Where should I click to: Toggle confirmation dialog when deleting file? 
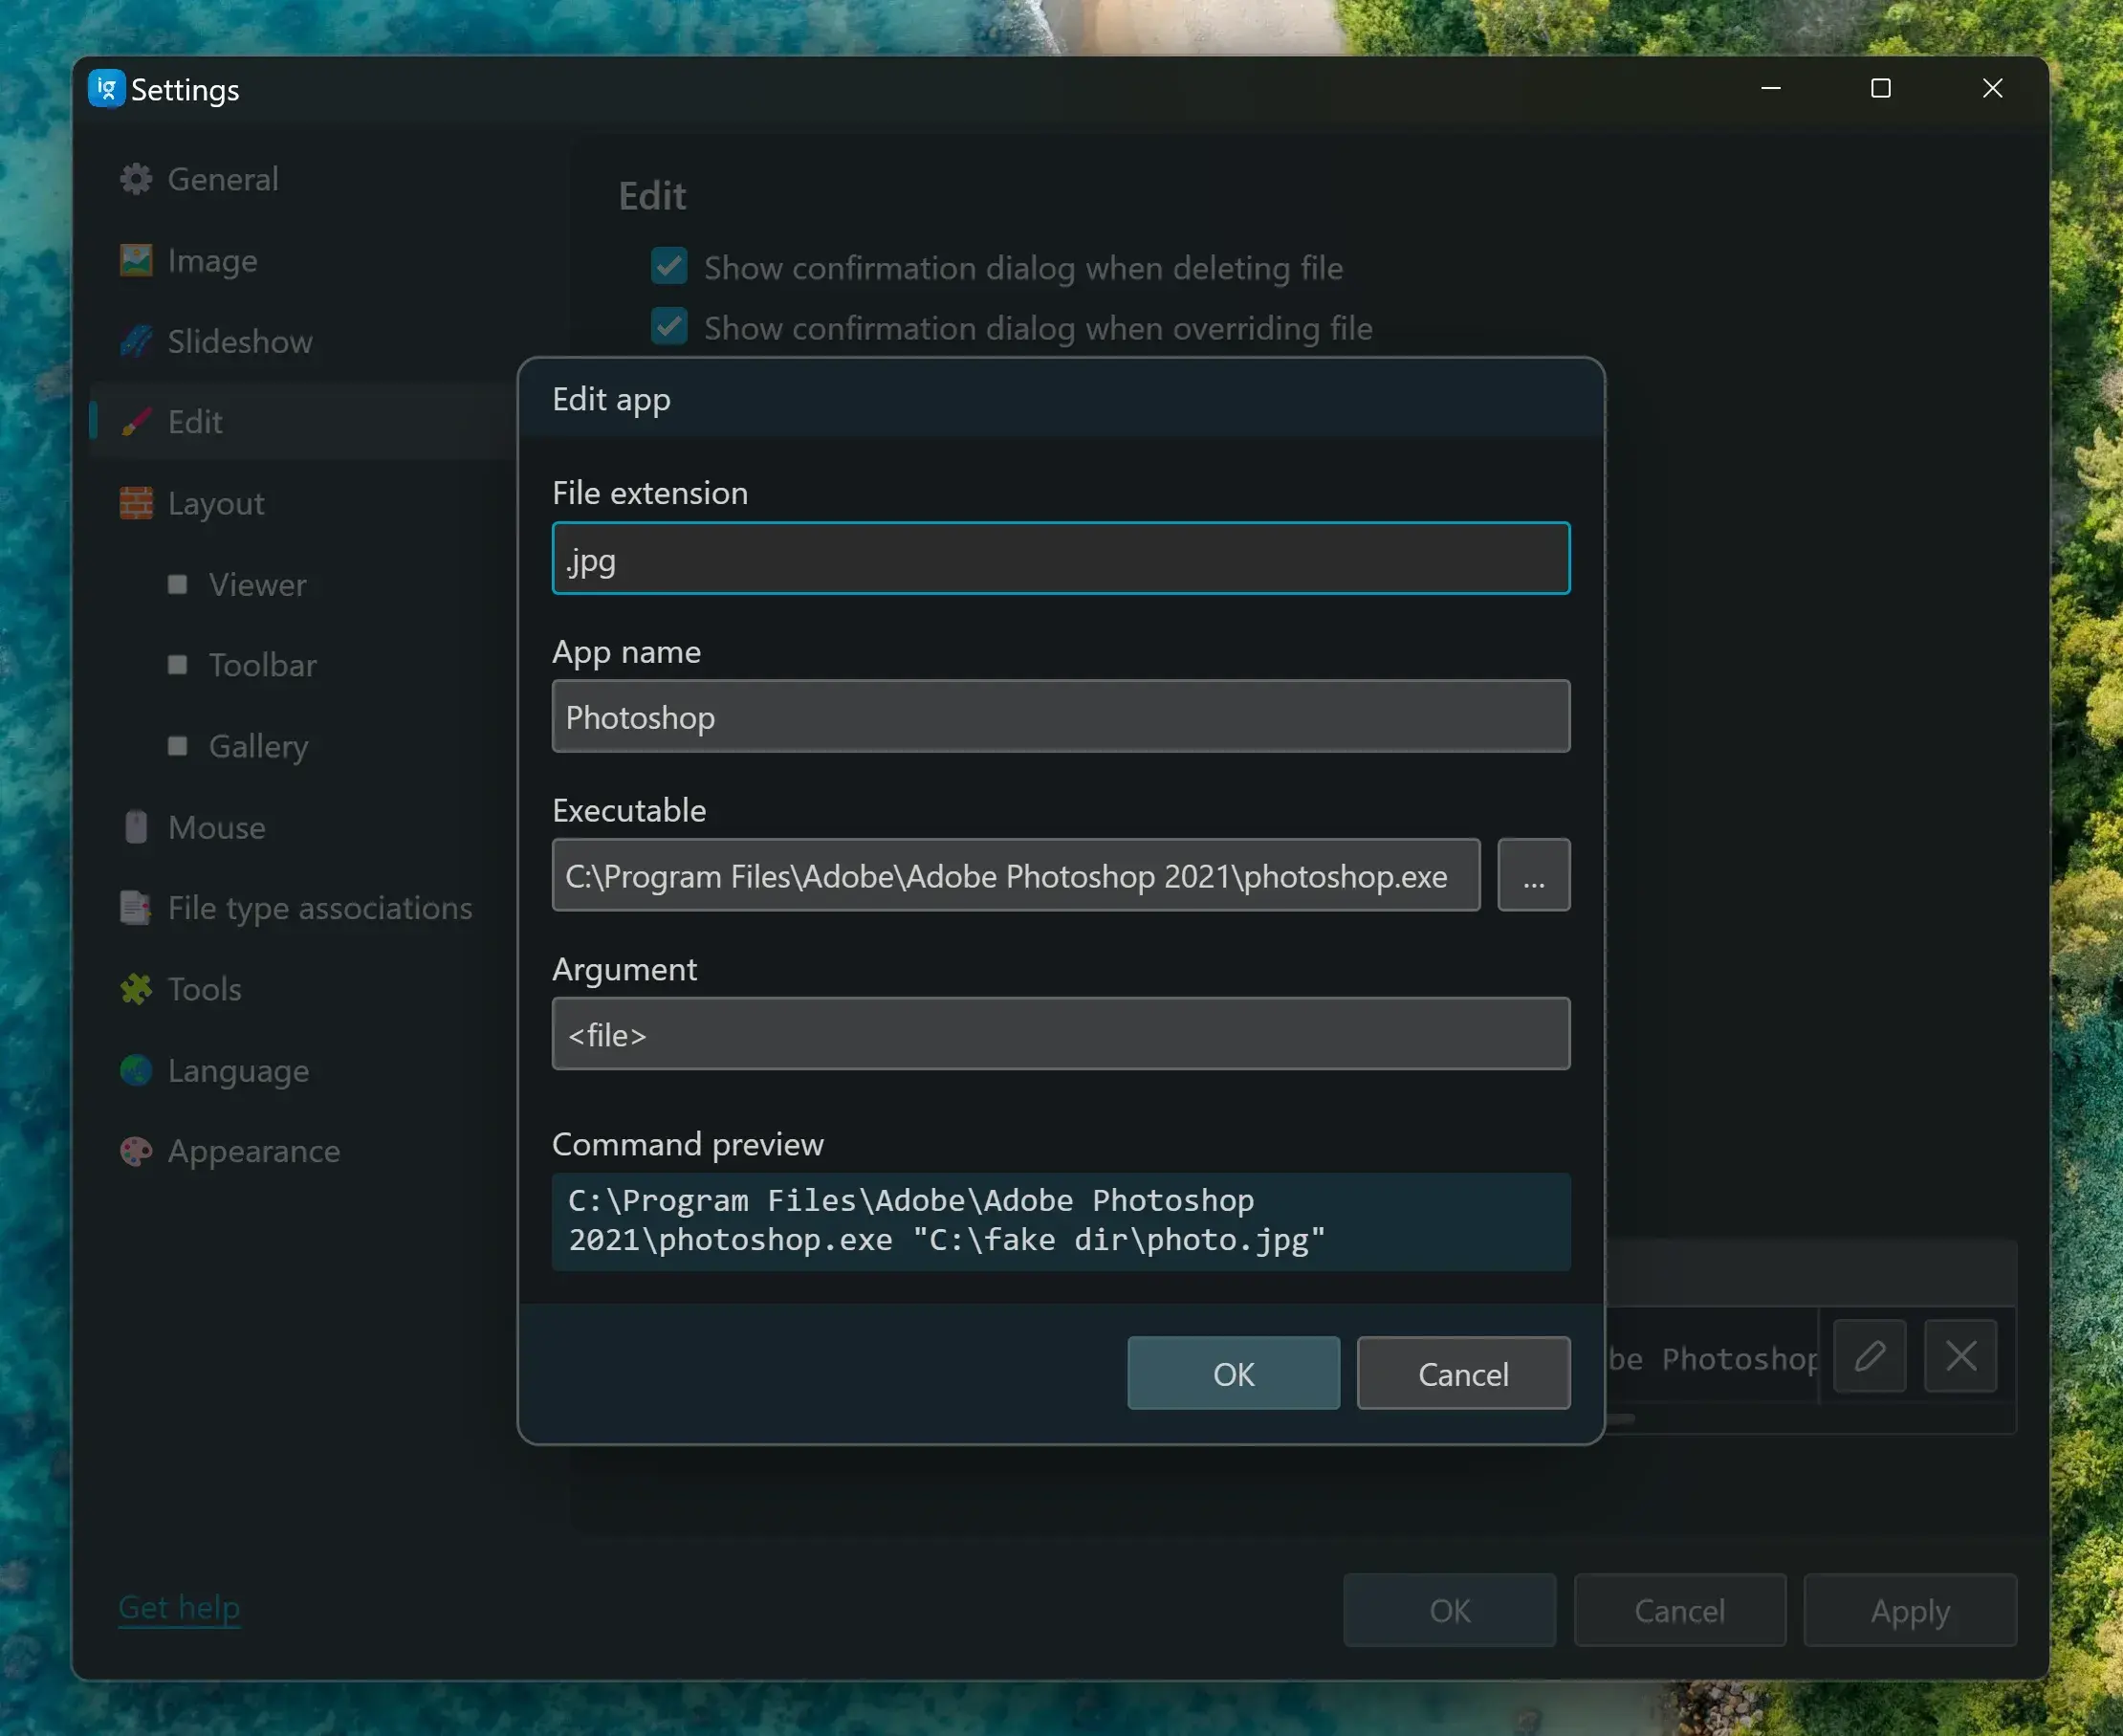pos(669,267)
